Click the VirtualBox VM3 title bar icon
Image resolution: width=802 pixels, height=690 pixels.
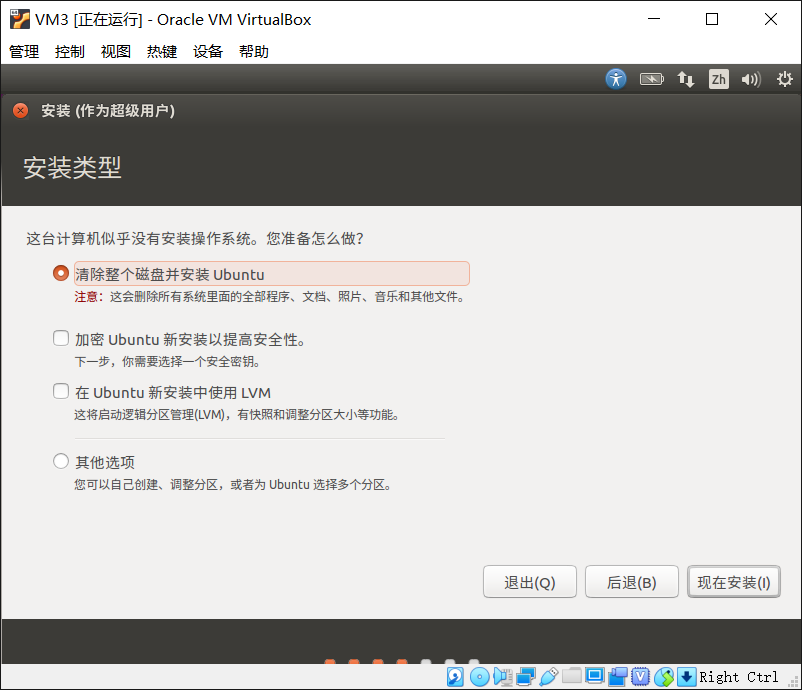[19, 19]
